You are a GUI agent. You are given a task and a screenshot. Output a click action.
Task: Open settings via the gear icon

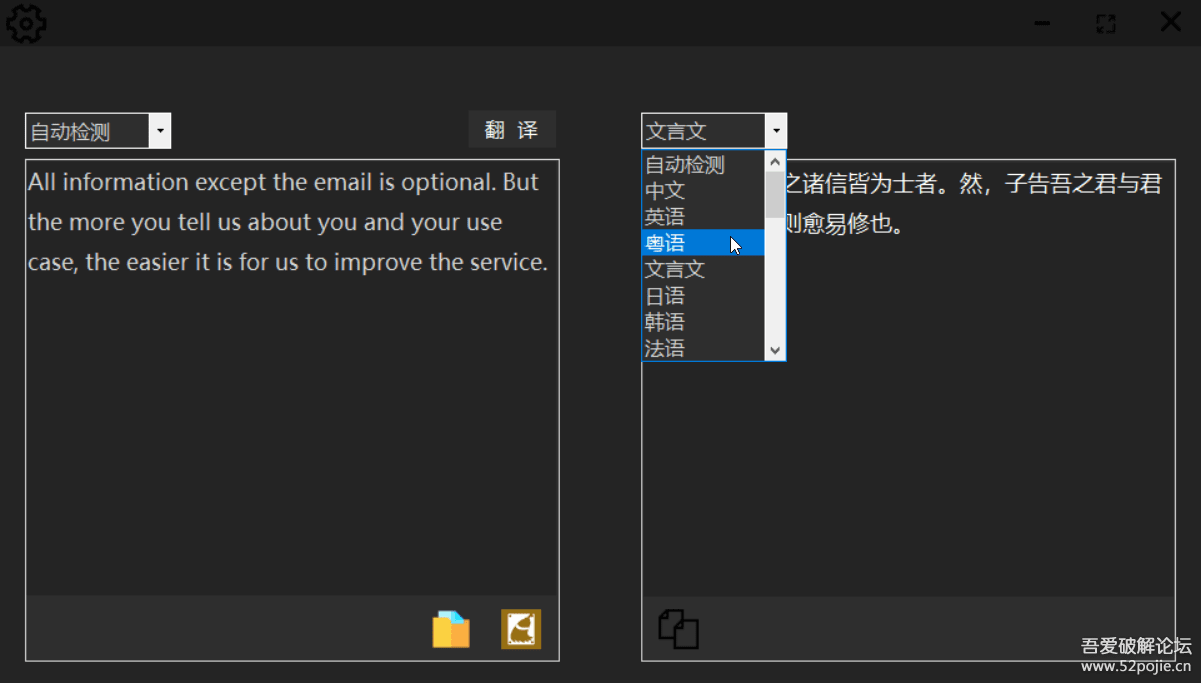tap(26, 23)
